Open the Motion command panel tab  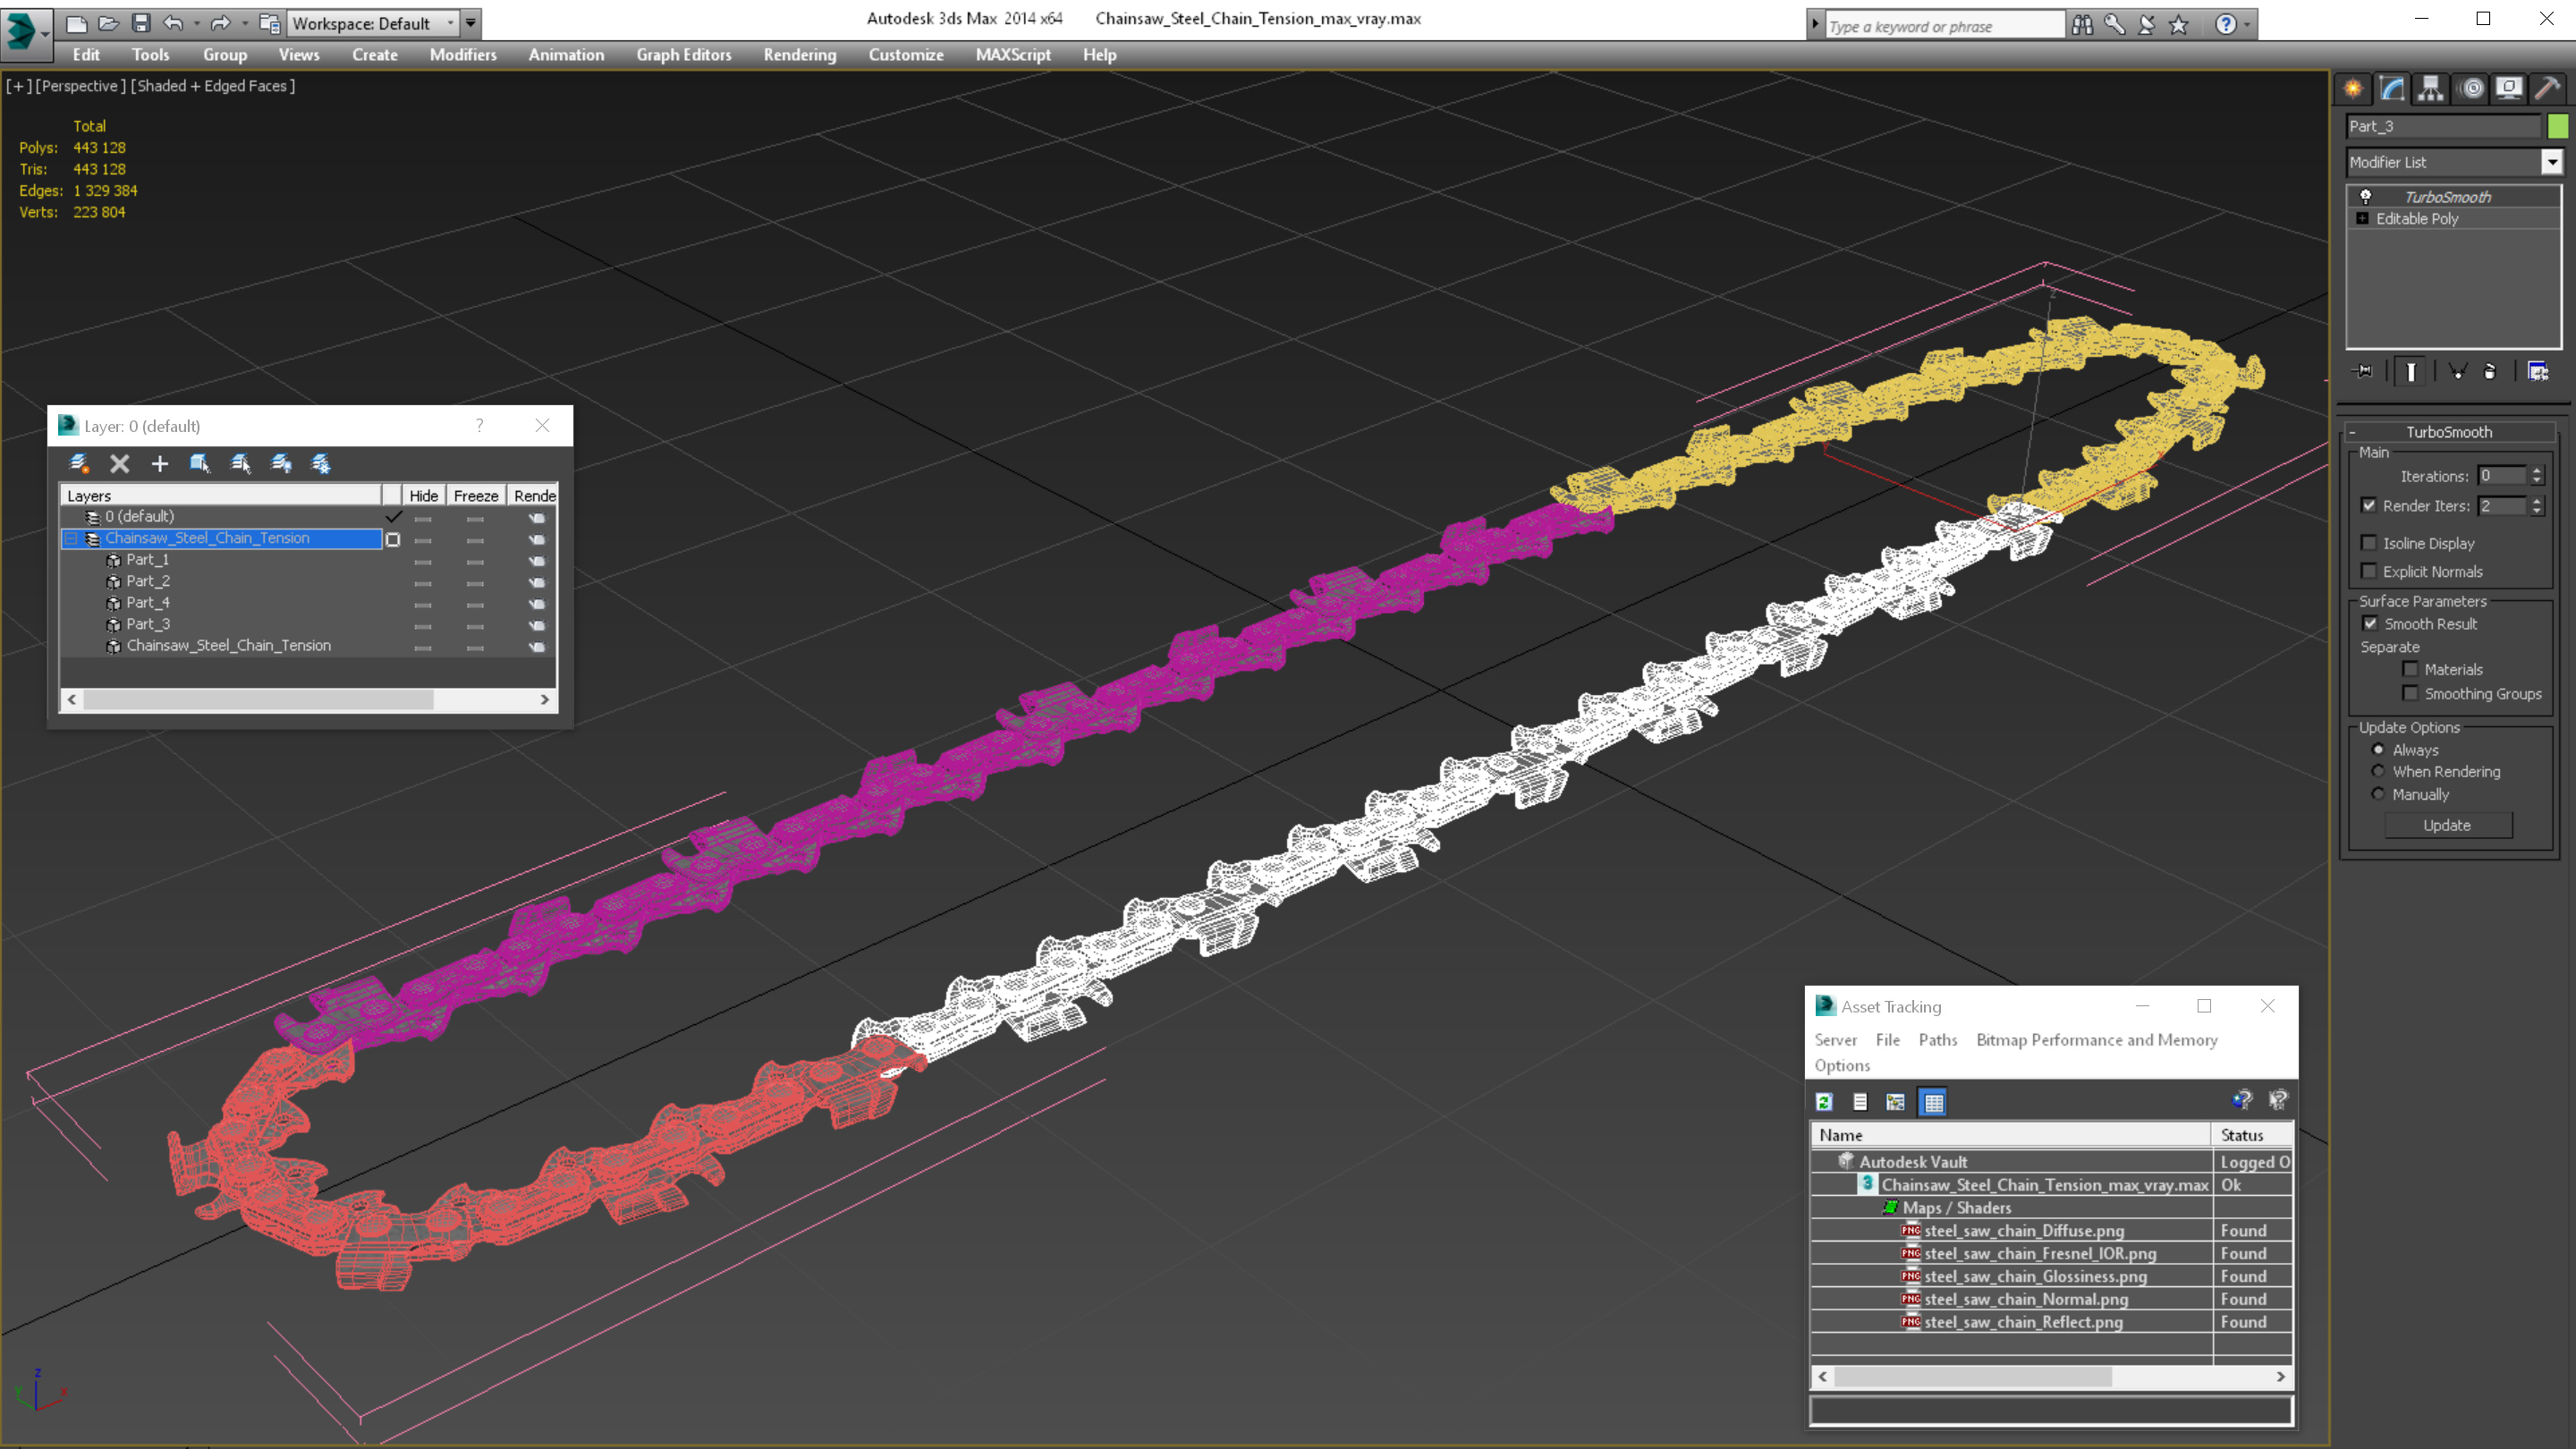click(2471, 88)
